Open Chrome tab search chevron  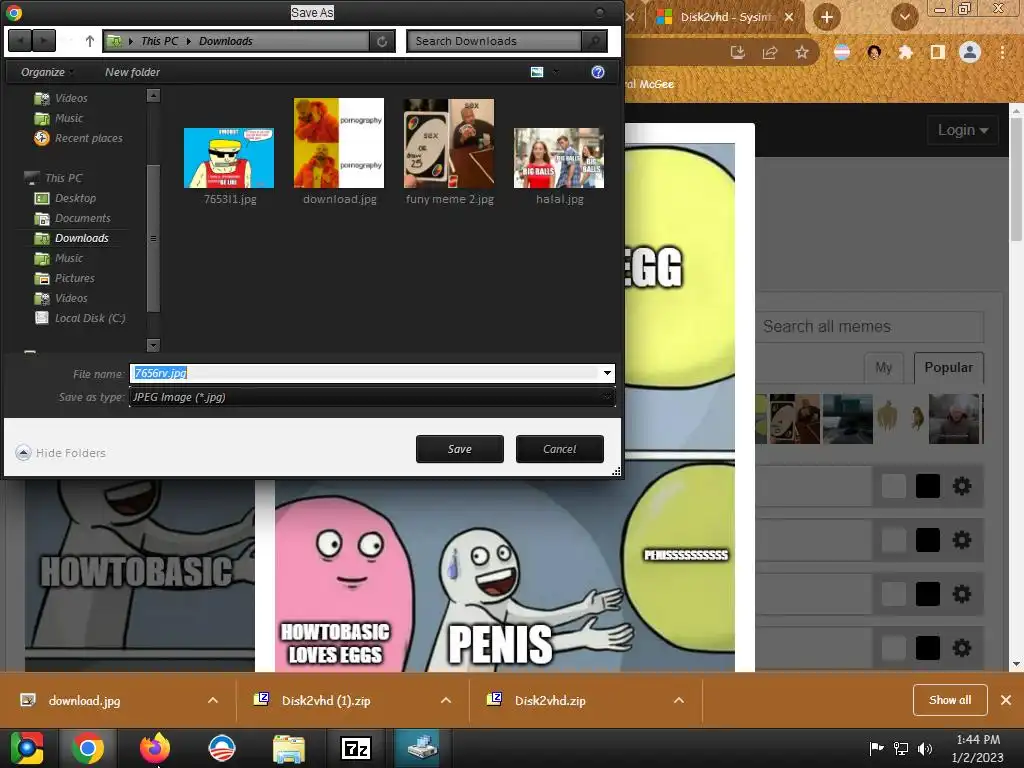pos(904,17)
